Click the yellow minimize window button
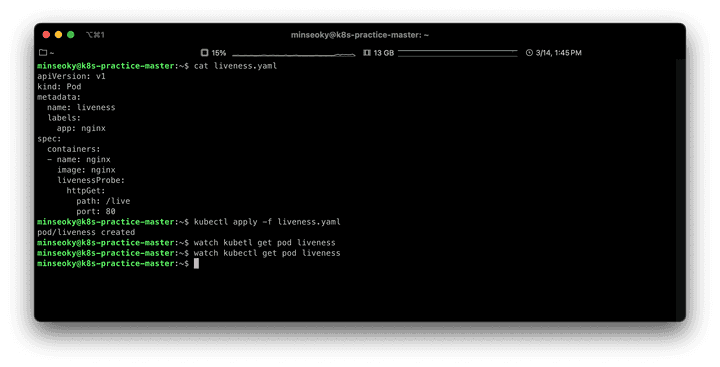This screenshot has height=367, width=720. pos(58,34)
